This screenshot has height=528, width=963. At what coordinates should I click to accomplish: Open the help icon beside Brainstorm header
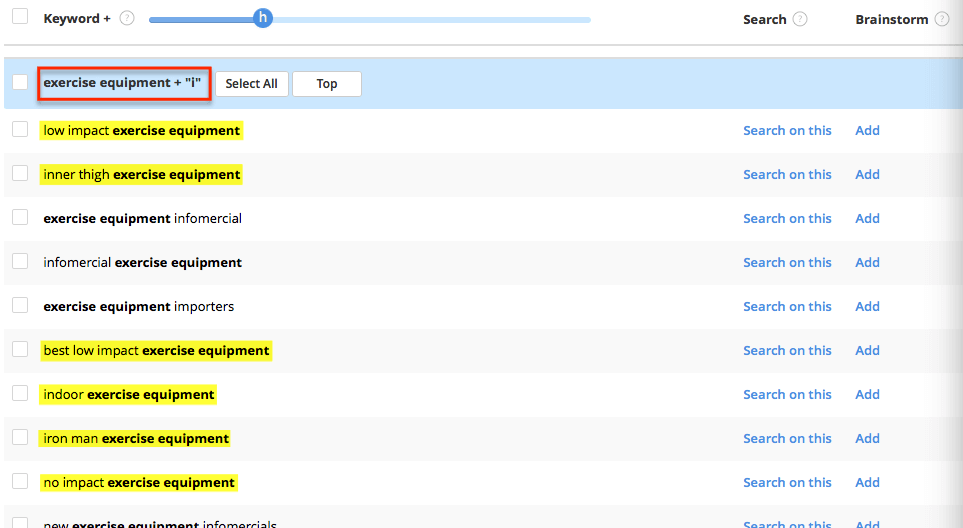click(x=942, y=19)
